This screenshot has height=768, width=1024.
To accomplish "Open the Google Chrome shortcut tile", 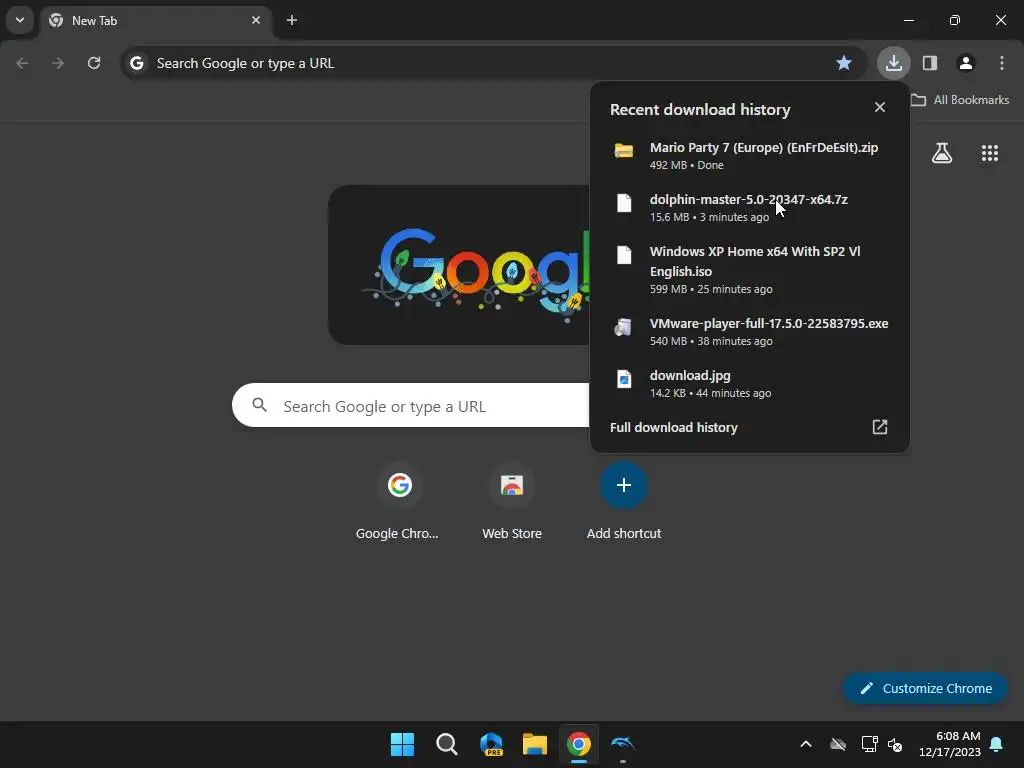I will pos(399,502).
